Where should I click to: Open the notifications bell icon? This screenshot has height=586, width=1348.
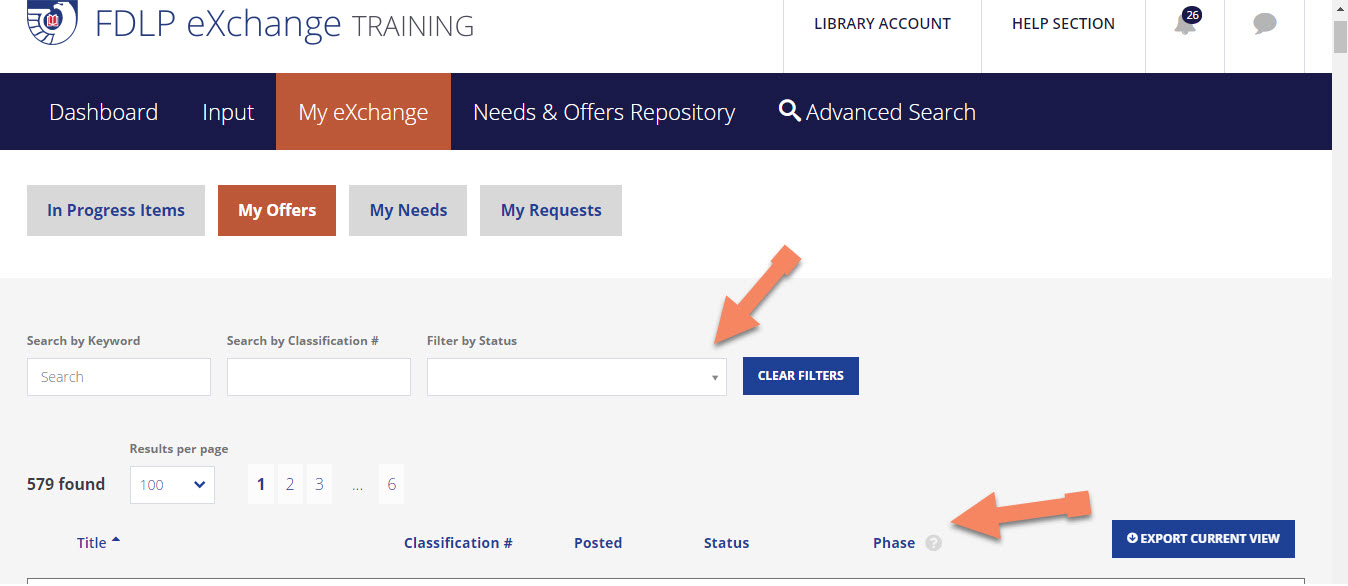point(1185,23)
